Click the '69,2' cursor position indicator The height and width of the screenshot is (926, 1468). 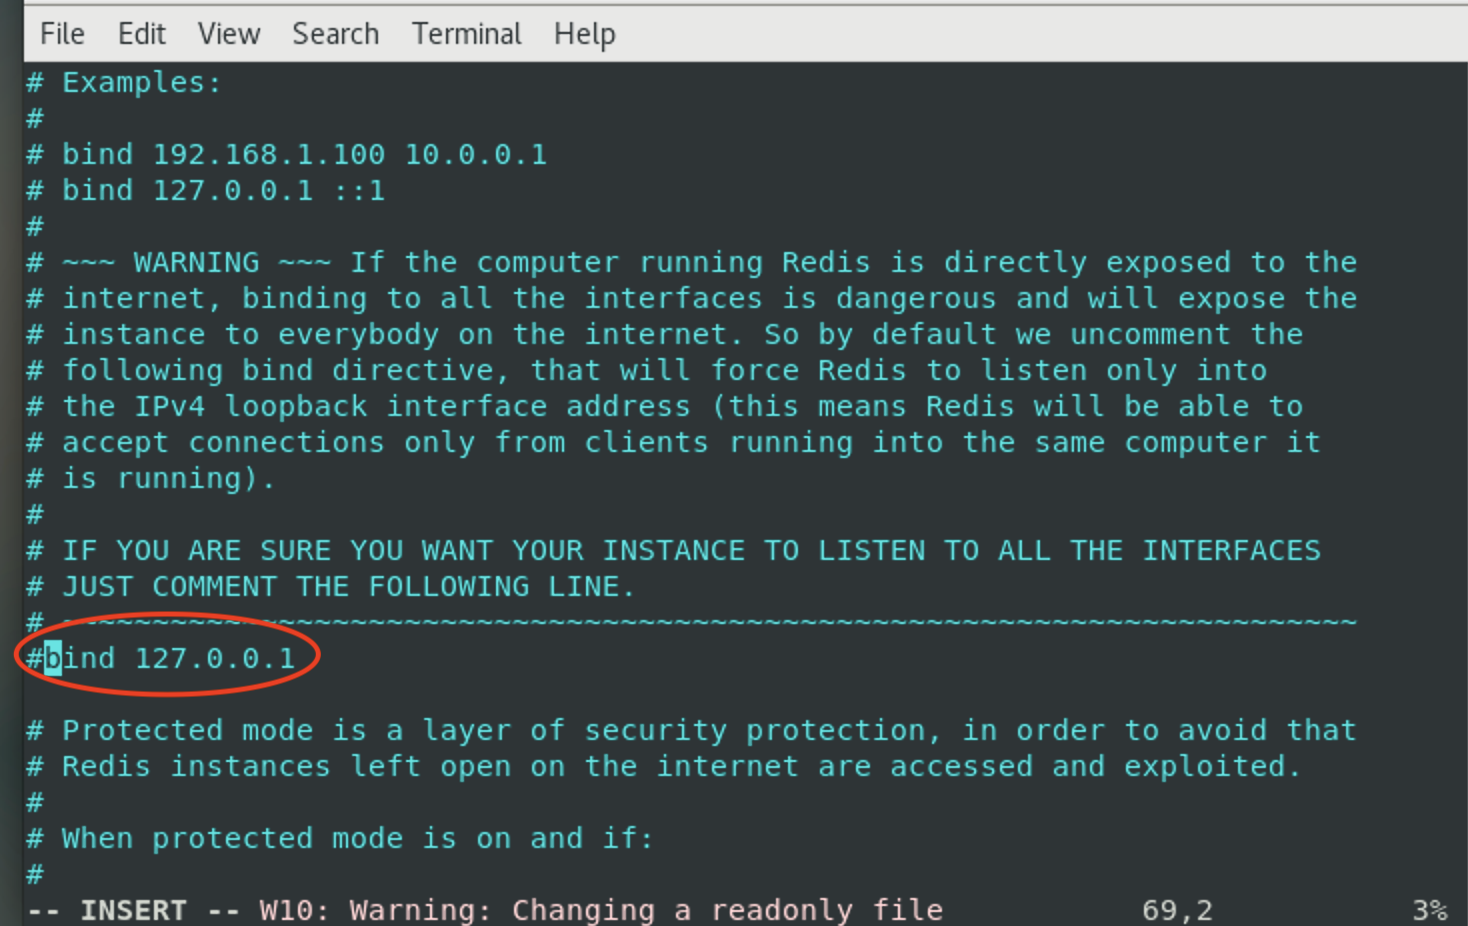click(x=1177, y=910)
